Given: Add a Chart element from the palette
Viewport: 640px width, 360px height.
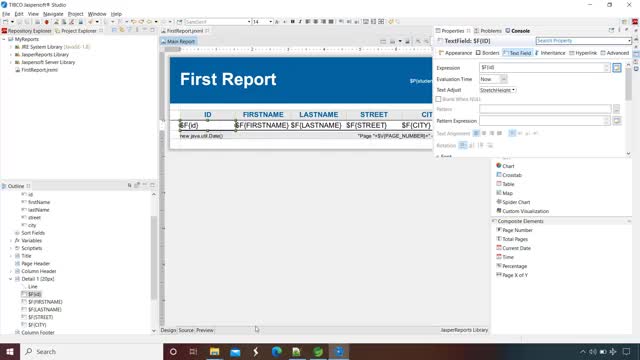Looking at the screenshot, I should click(x=505, y=166).
